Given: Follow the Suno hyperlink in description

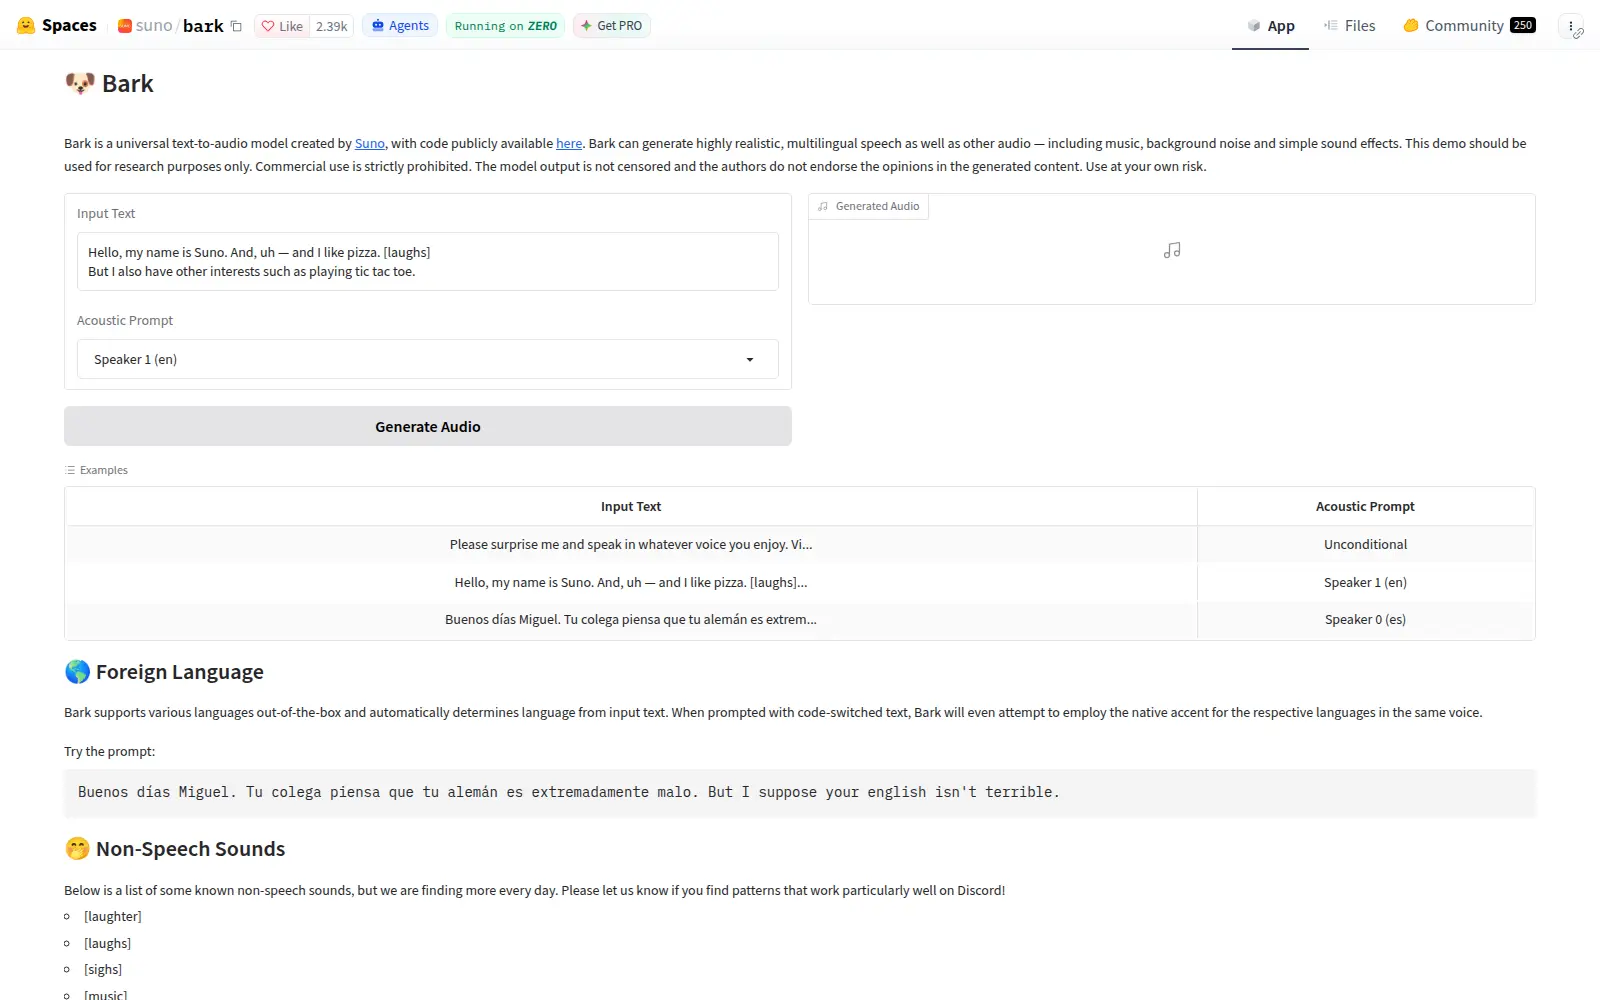Looking at the screenshot, I should click(369, 144).
